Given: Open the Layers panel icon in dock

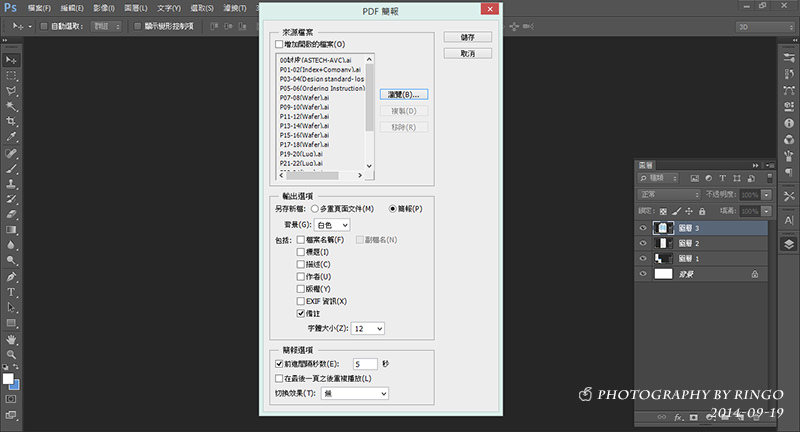Looking at the screenshot, I should (x=789, y=244).
